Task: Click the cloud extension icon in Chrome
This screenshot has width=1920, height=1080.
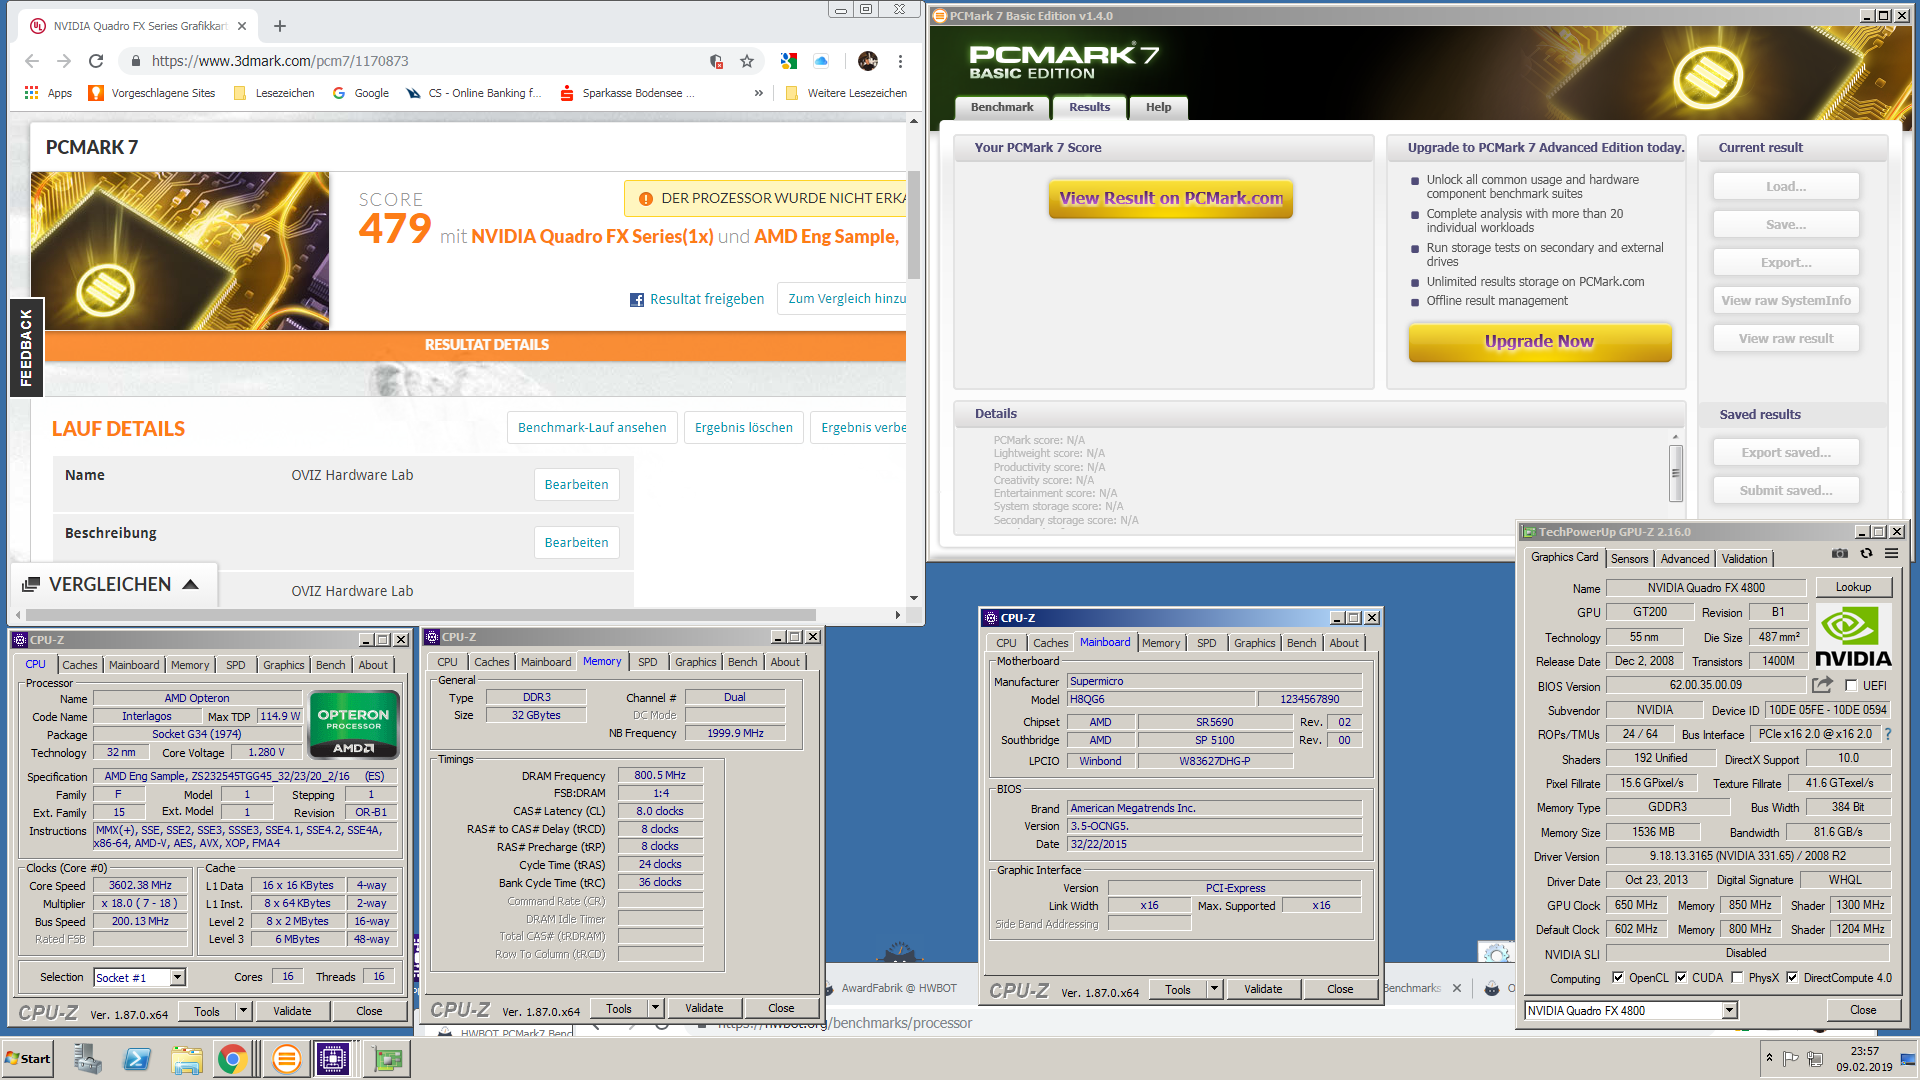Action: click(821, 61)
